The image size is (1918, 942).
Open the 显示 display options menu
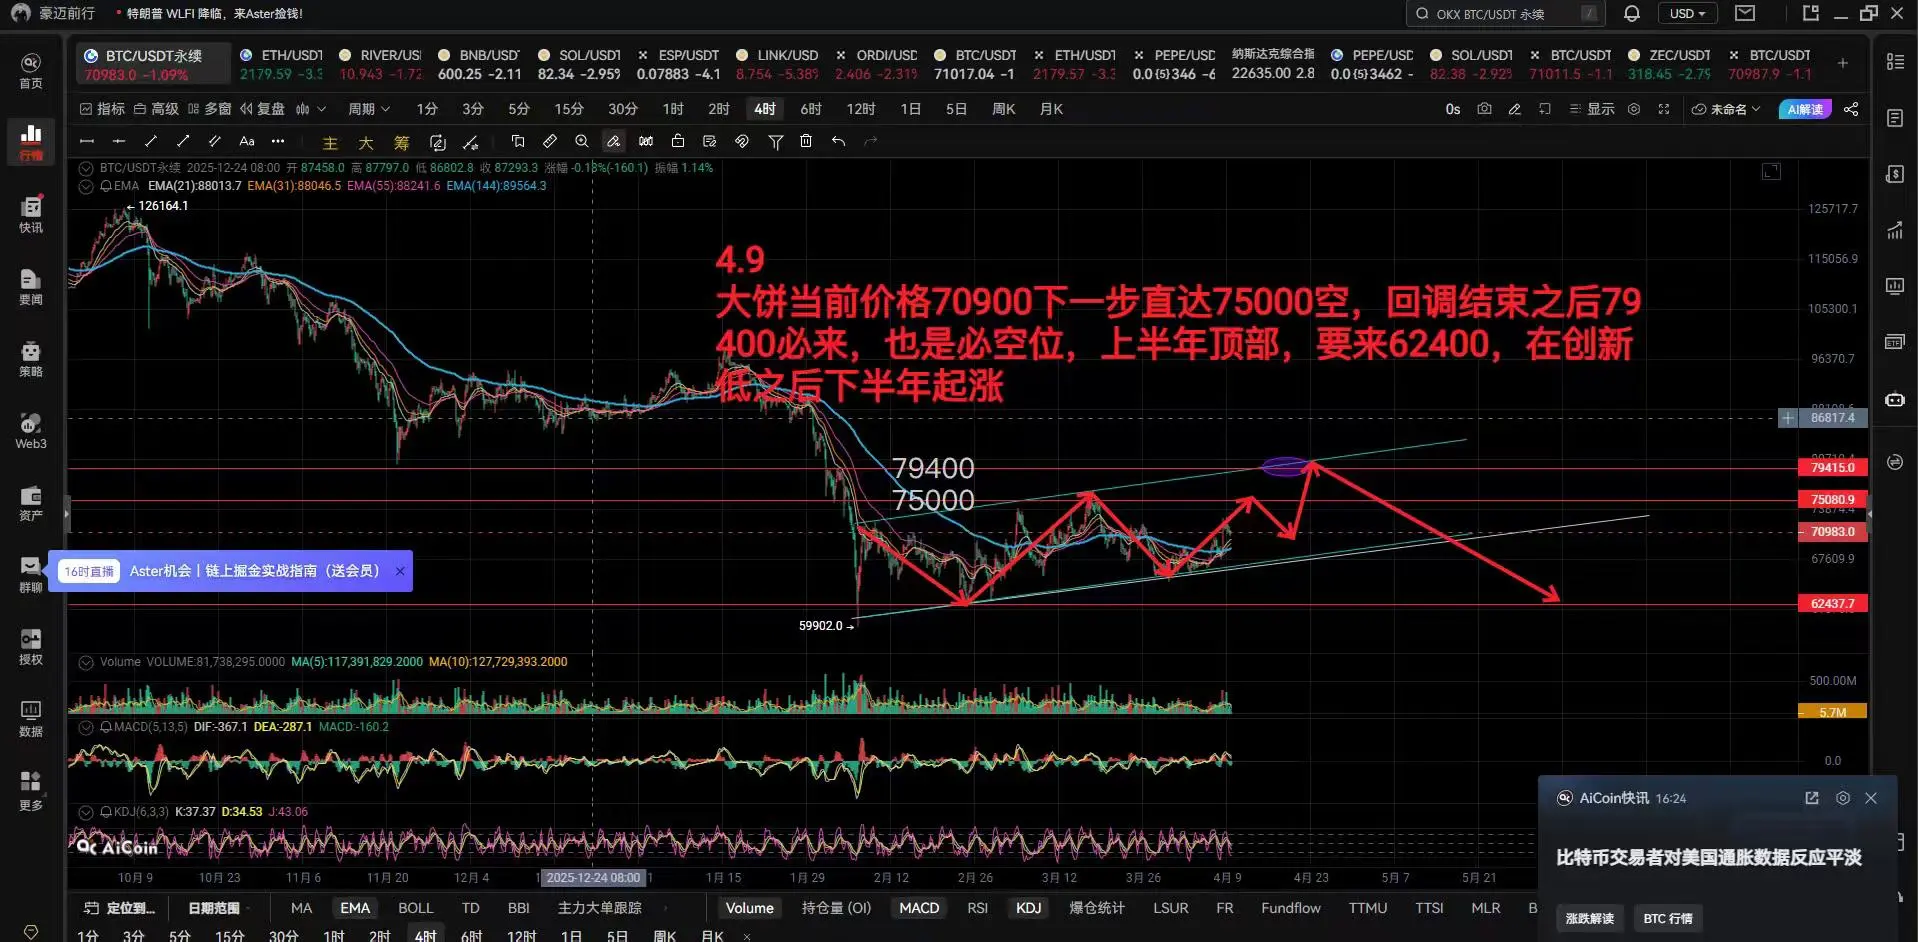[x=1591, y=109]
